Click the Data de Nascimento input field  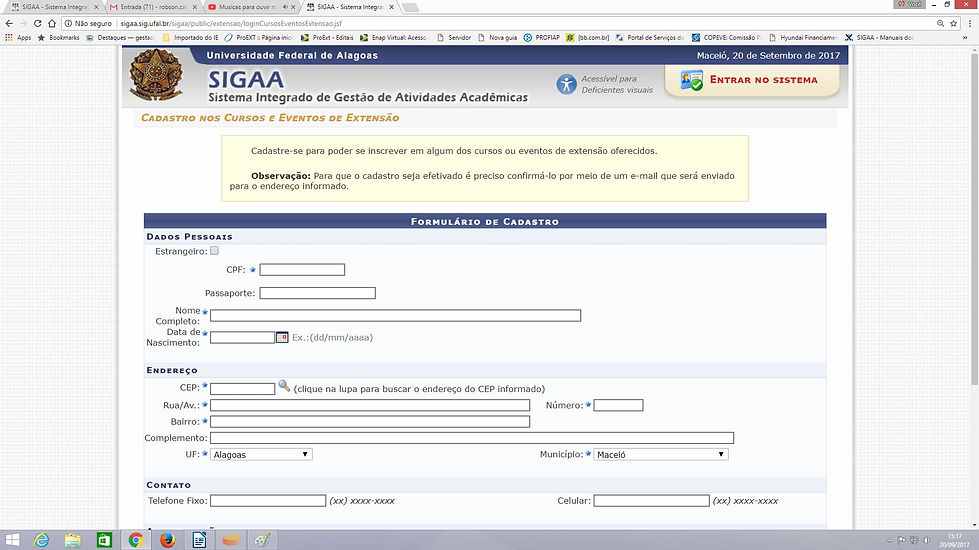pyautogui.click(x=242, y=337)
